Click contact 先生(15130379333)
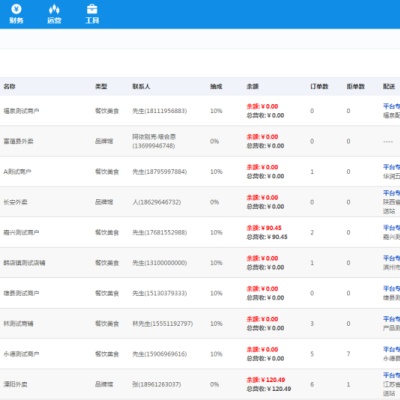The width and height of the screenshot is (400, 400). click(160, 293)
